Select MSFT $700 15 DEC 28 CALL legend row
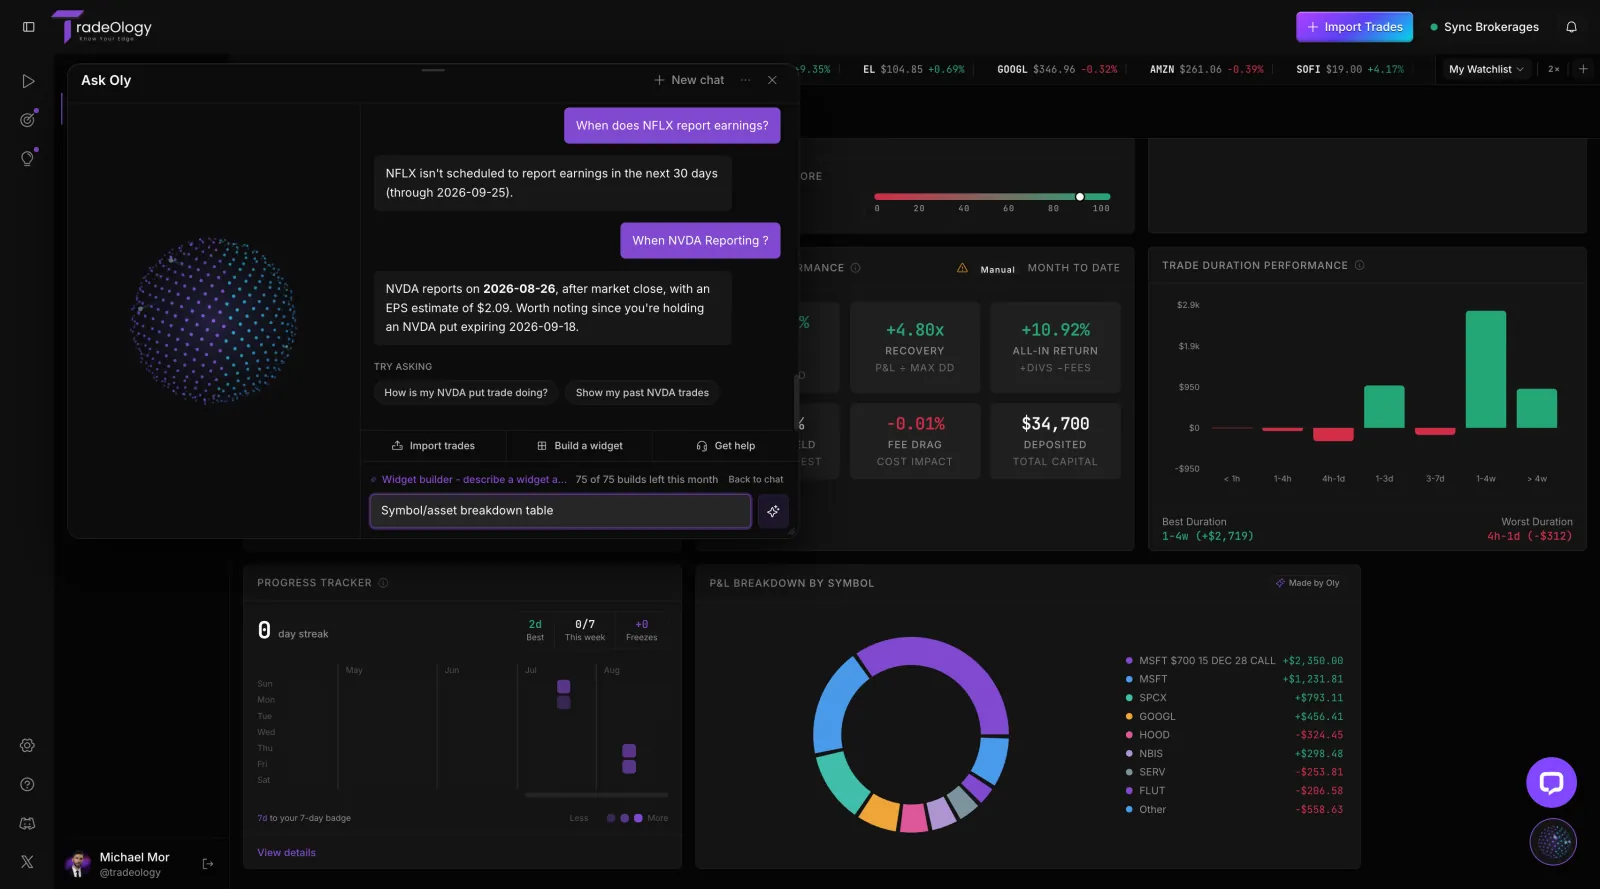This screenshot has height=889, width=1600. [1234, 661]
